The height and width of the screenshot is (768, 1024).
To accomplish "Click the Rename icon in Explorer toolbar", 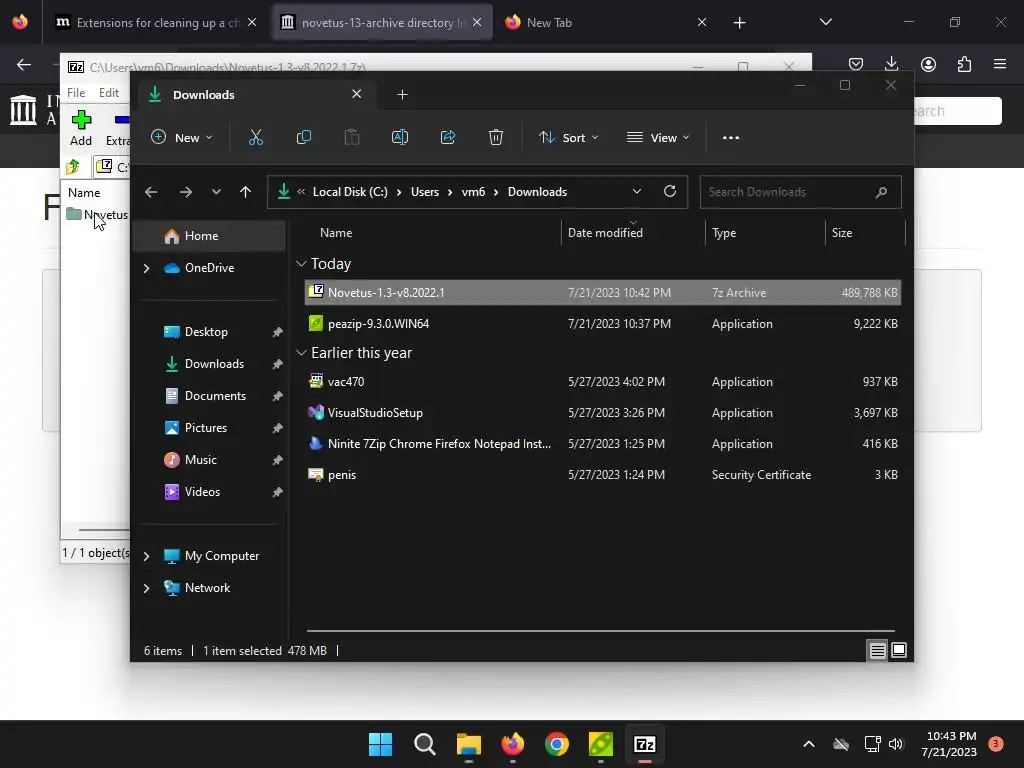I will [x=400, y=138].
